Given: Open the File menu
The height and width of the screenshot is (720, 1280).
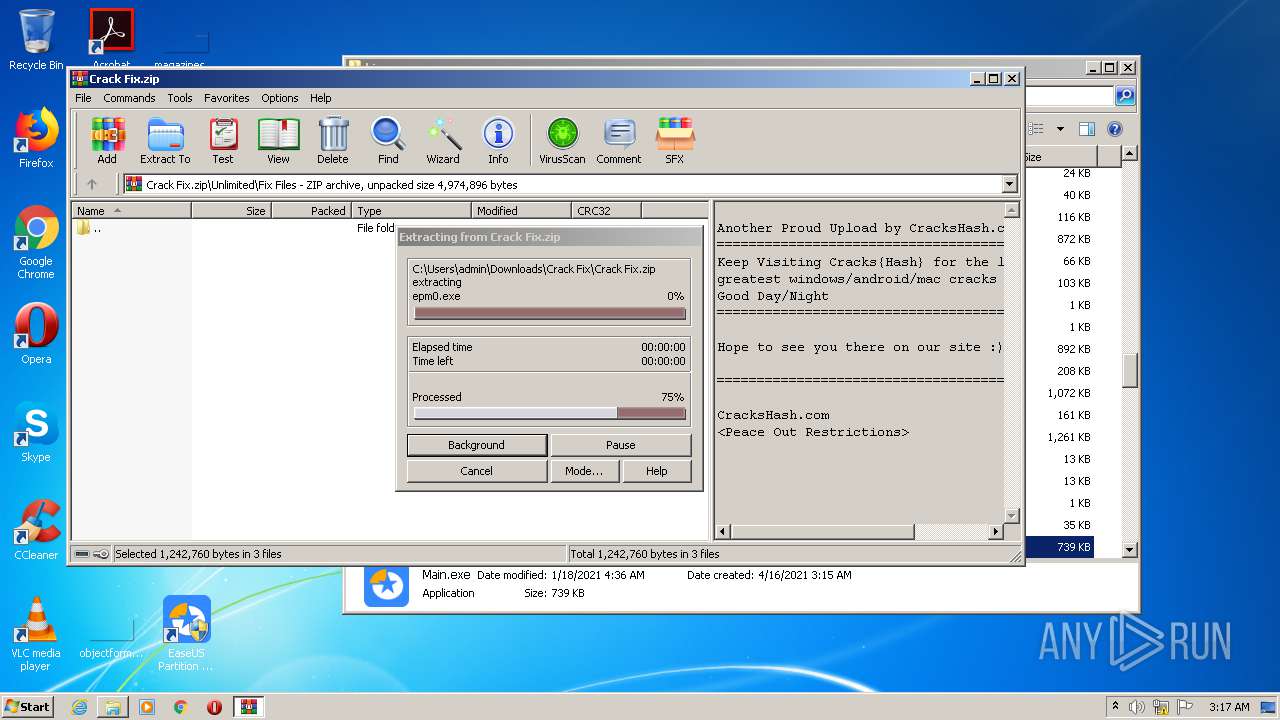Looking at the screenshot, I should 83,98.
